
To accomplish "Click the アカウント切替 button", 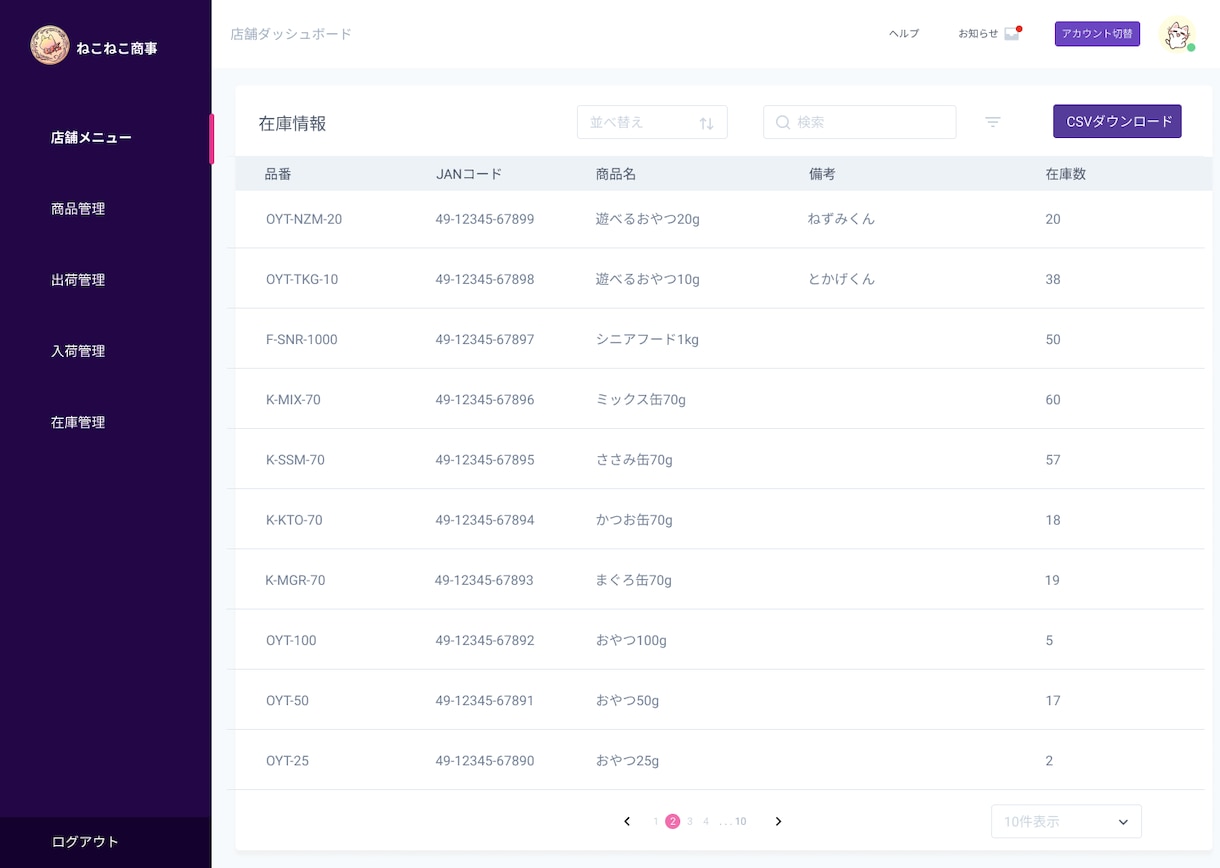I will pos(1097,34).
